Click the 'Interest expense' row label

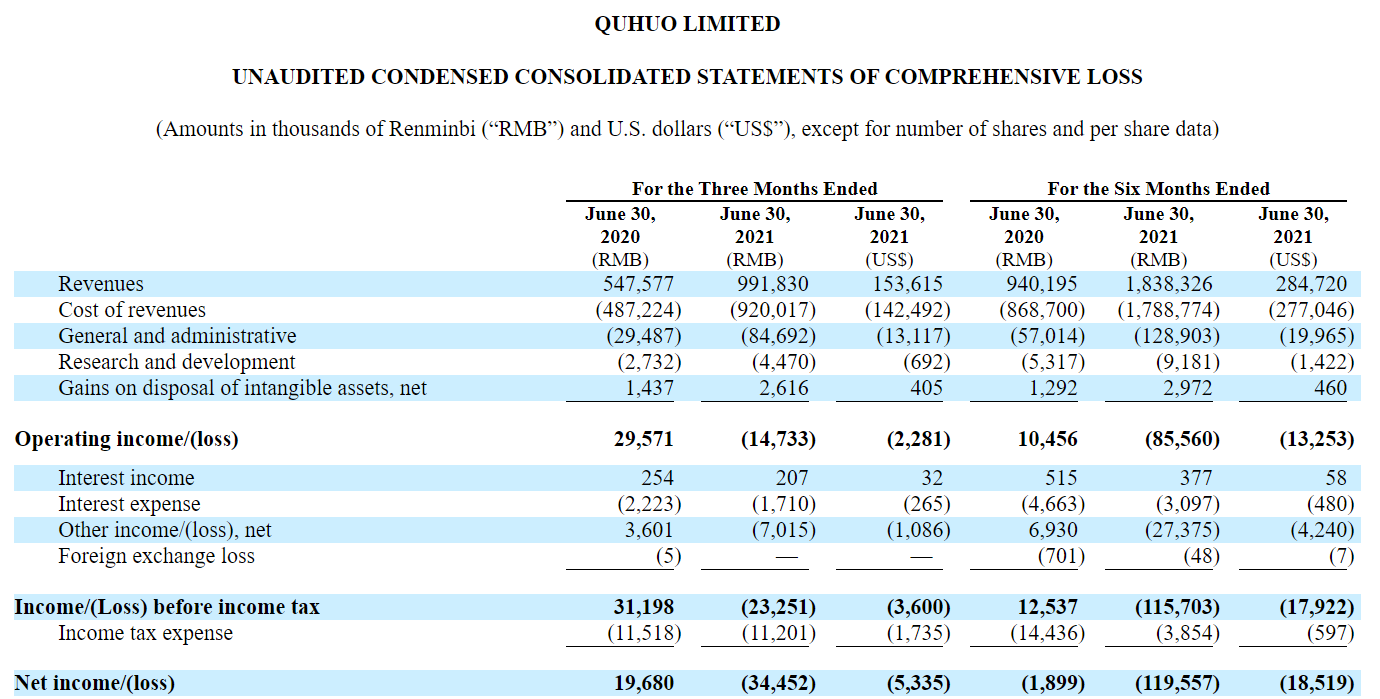point(129,504)
